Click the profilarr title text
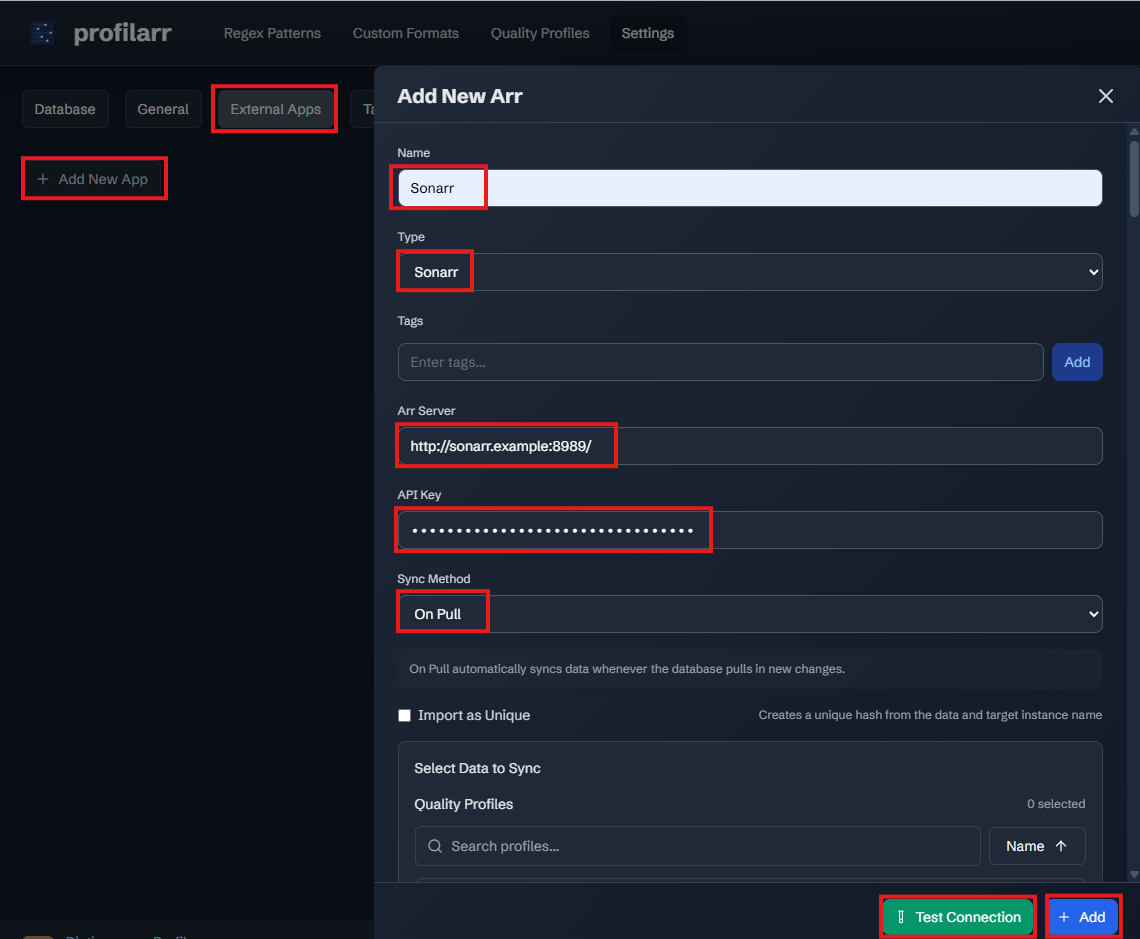 tap(123, 33)
